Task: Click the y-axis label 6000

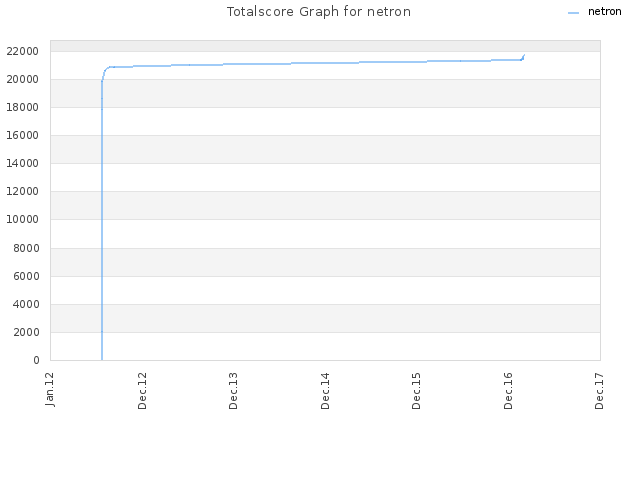Action: [26, 276]
